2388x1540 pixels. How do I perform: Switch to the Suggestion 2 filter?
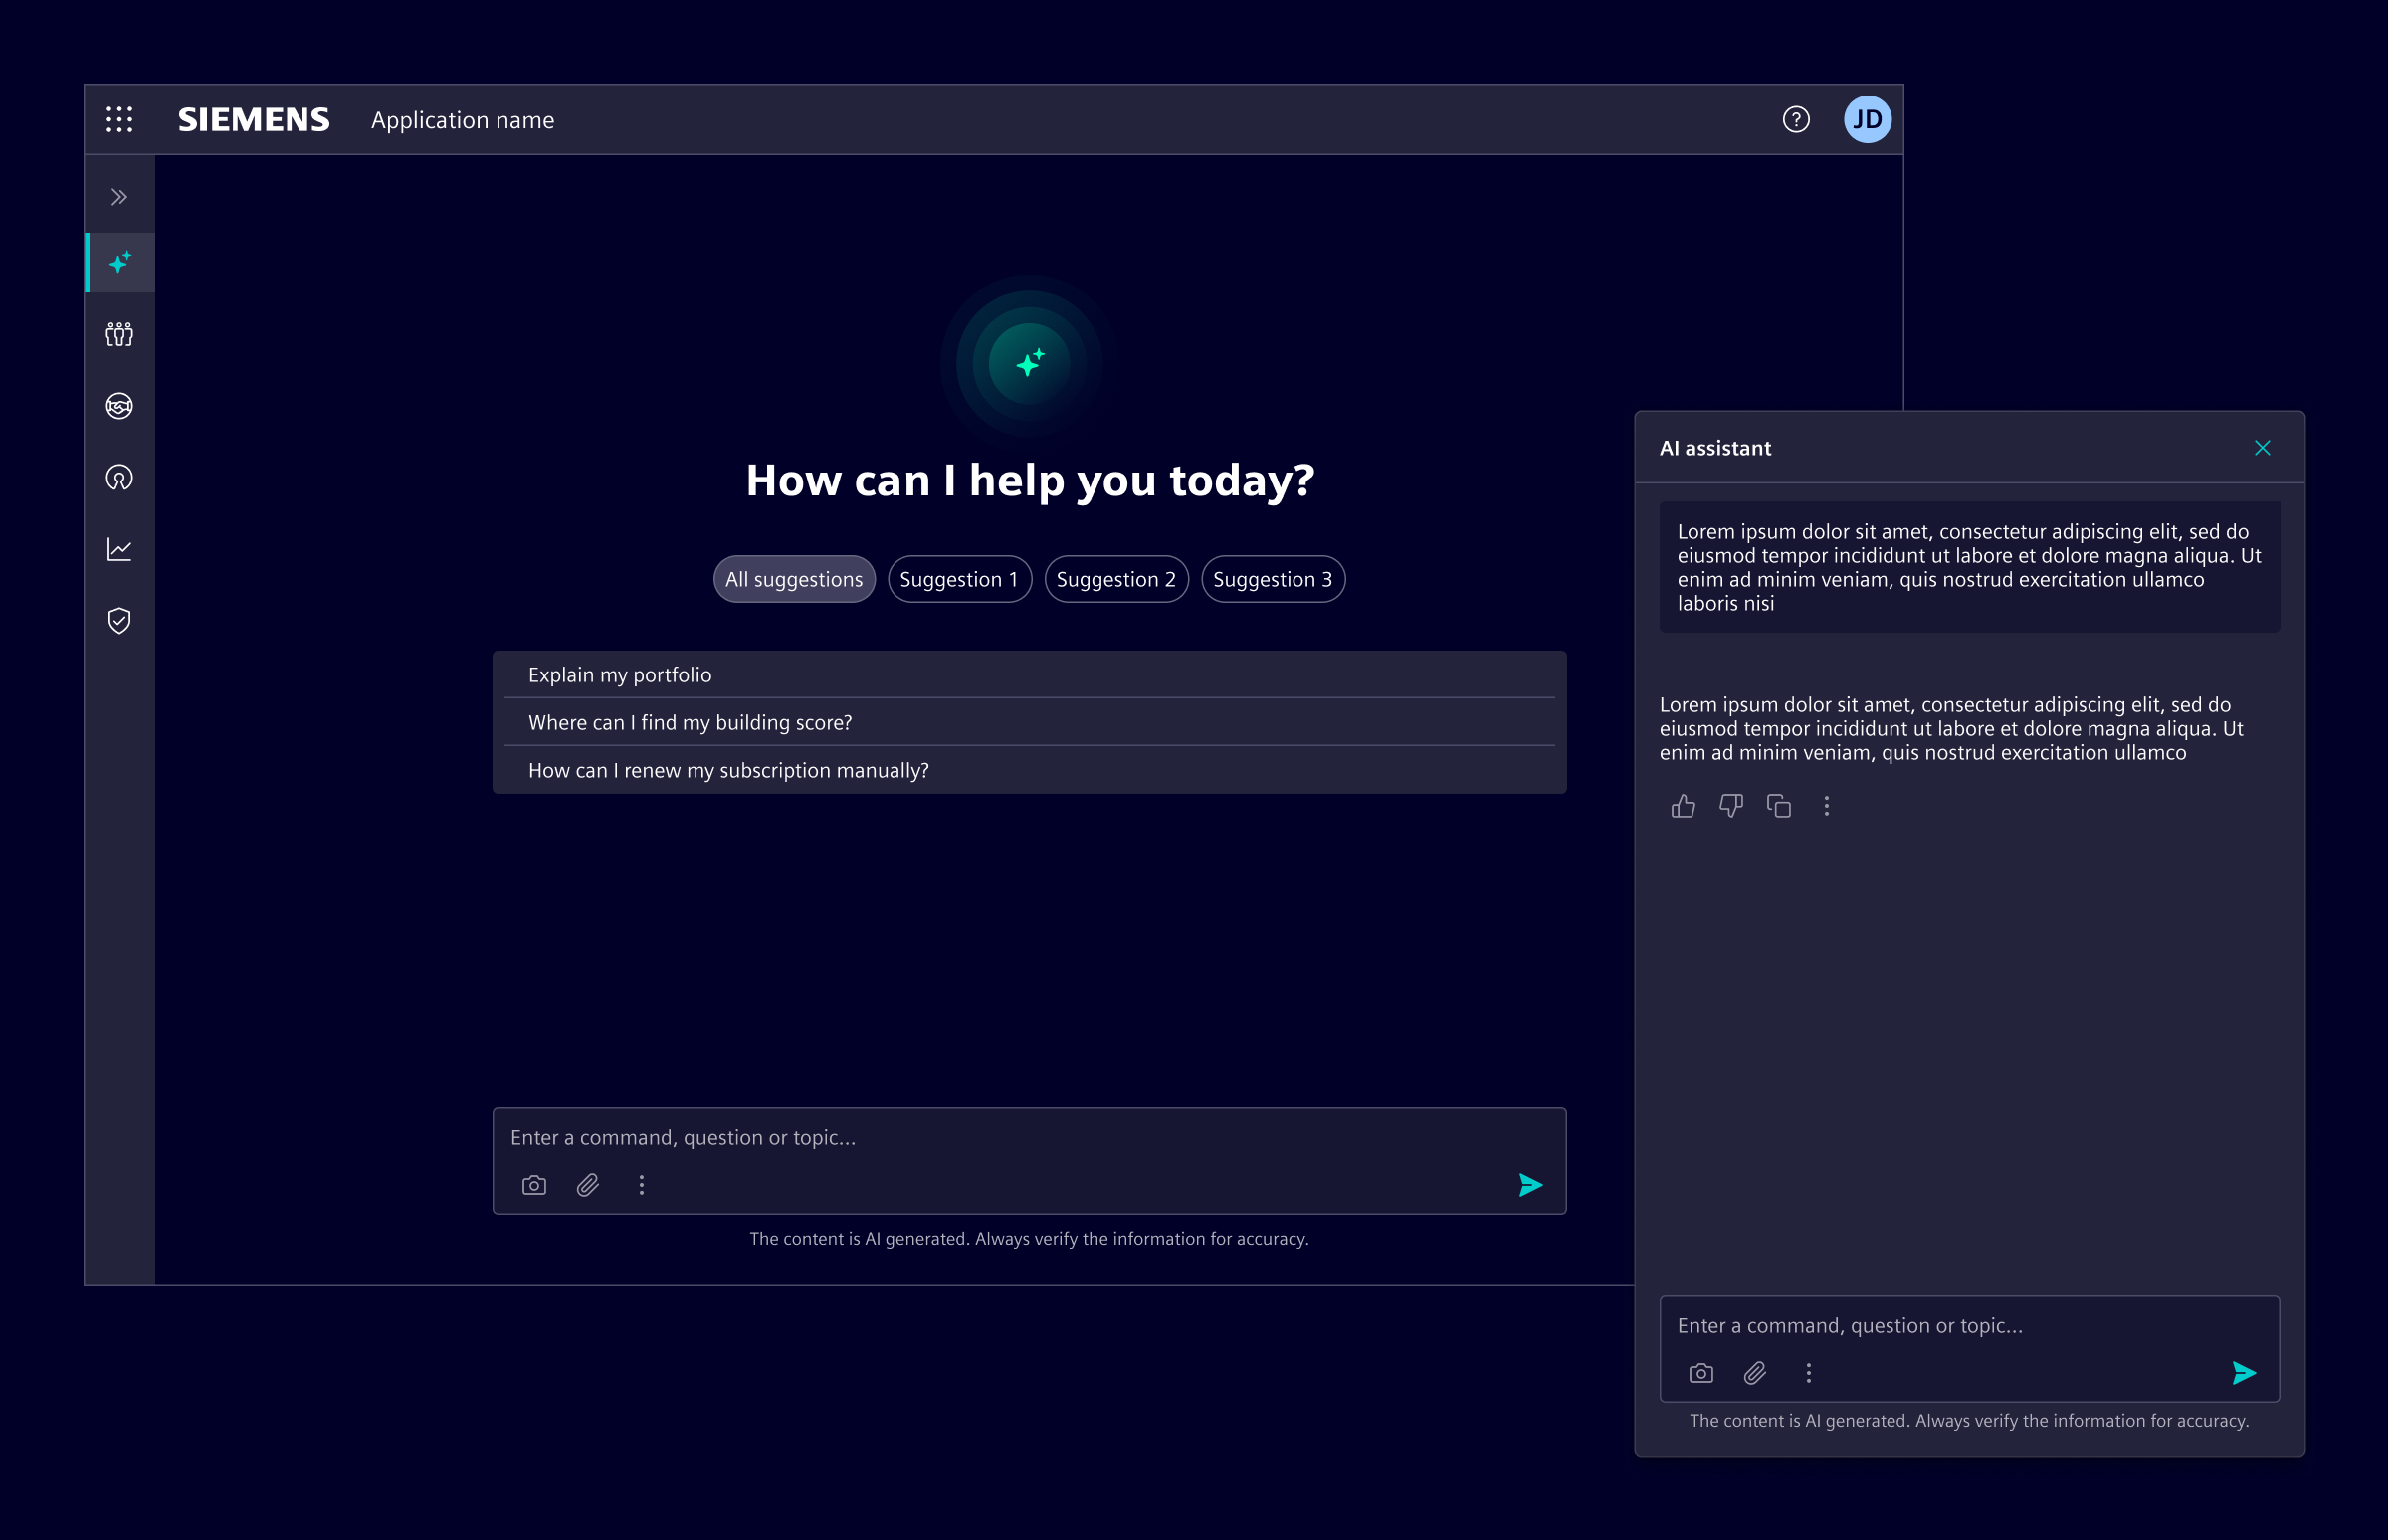pos(1116,578)
